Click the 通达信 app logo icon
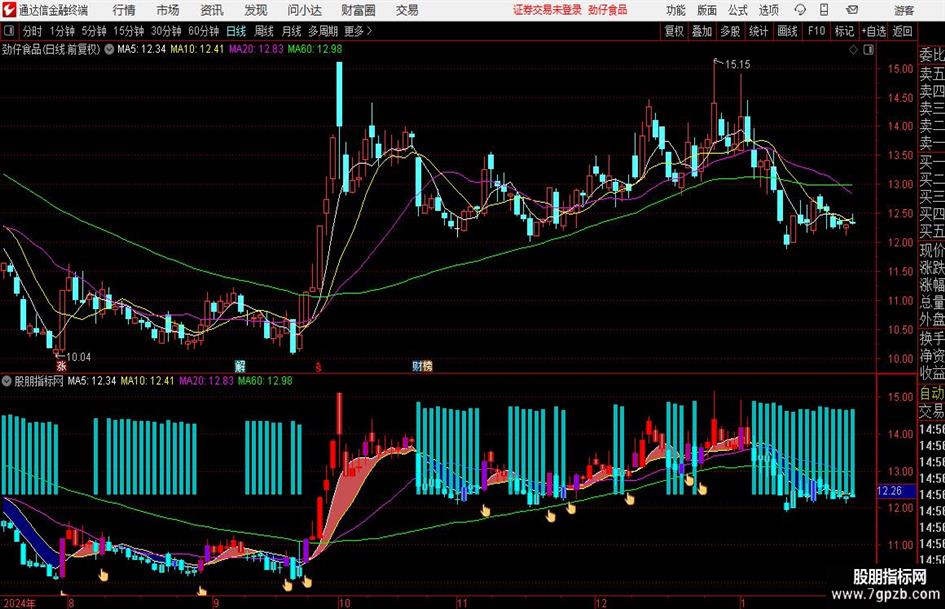945x609 pixels. pos(8,10)
